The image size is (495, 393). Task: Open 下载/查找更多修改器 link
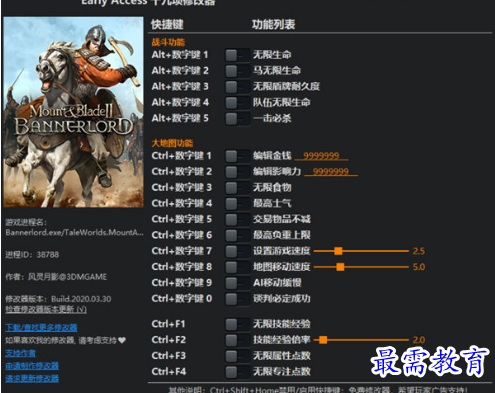pyautogui.click(x=41, y=328)
